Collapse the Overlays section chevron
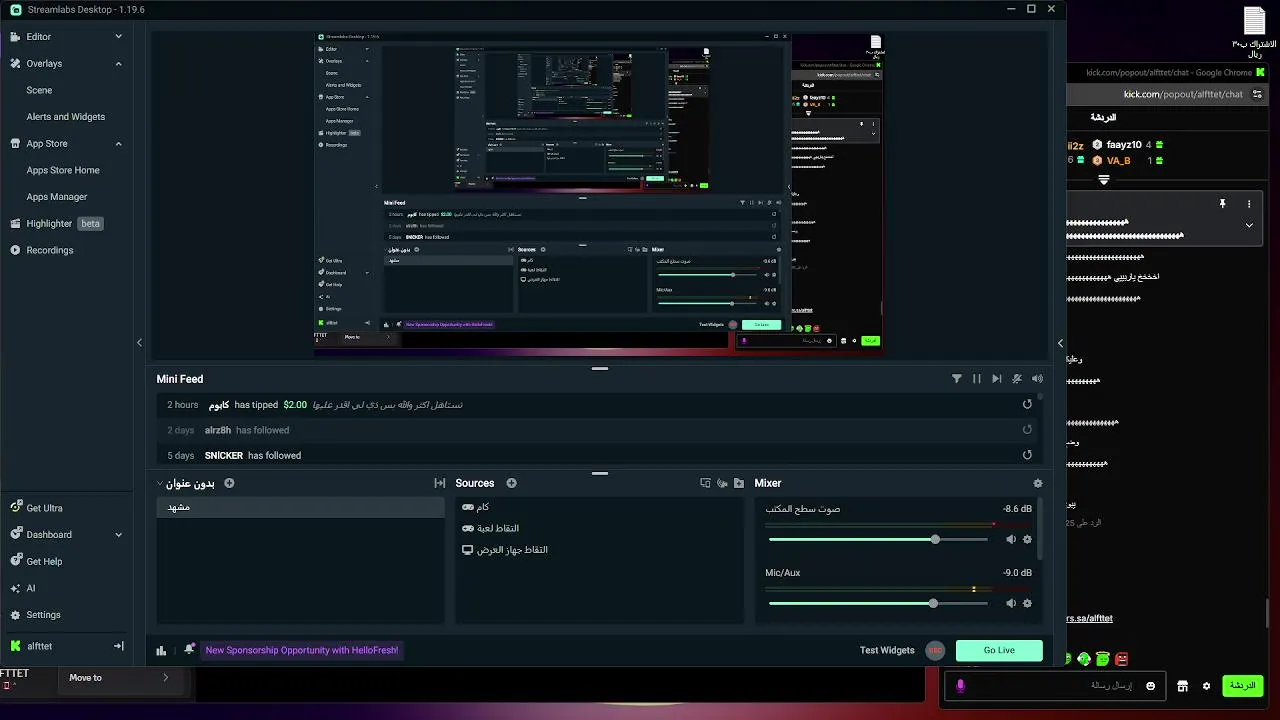The image size is (1280, 720). pyautogui.click(x=118, y=64)
